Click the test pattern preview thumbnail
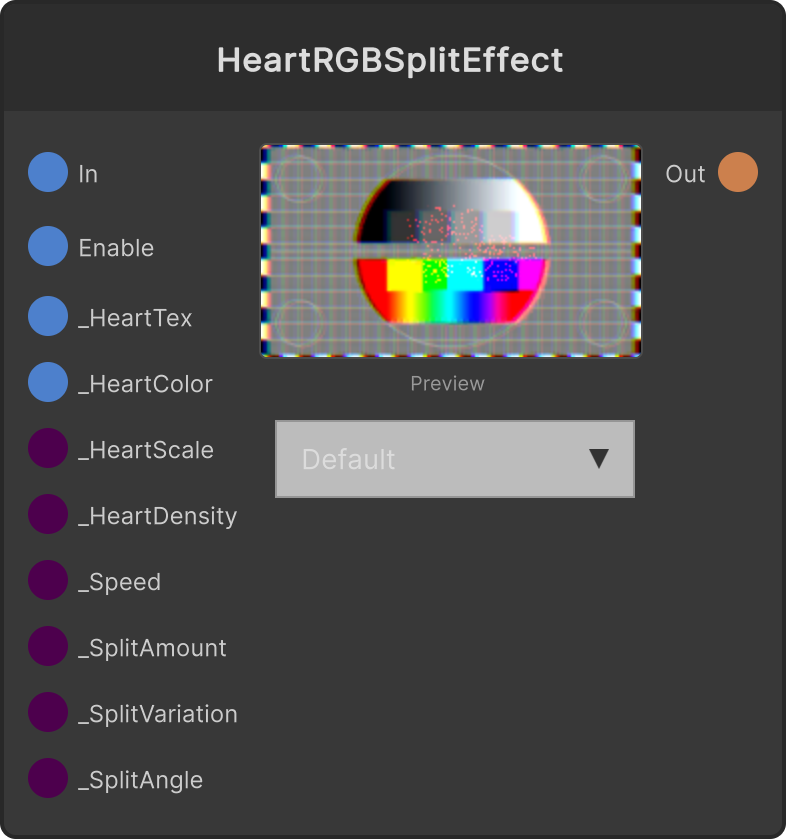This screenshot has height=839, width=786. (x=451, y=250)
